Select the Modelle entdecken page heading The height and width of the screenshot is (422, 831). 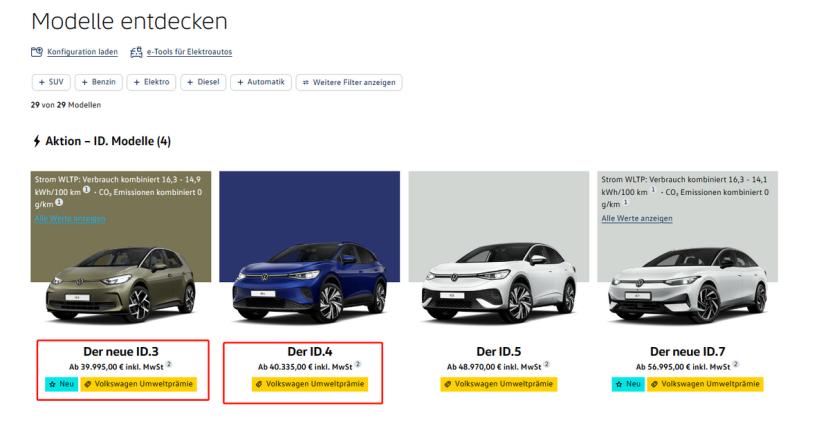(x=129, y=22)
